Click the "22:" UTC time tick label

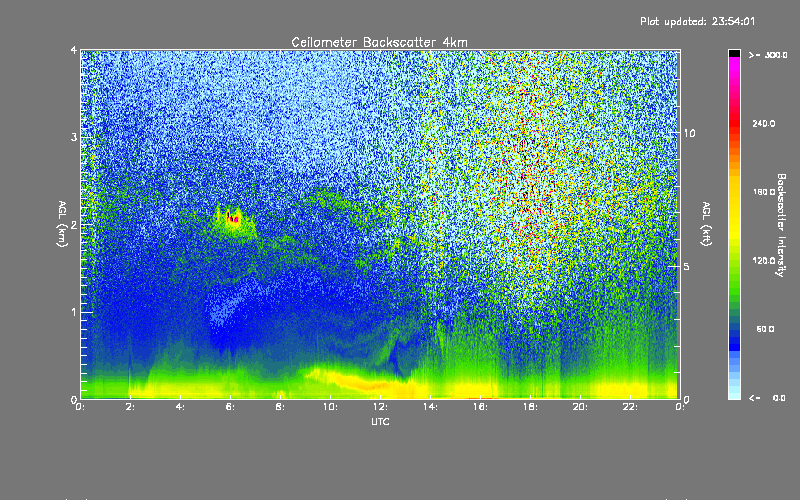pyautogui.click(x=631, y=407)
